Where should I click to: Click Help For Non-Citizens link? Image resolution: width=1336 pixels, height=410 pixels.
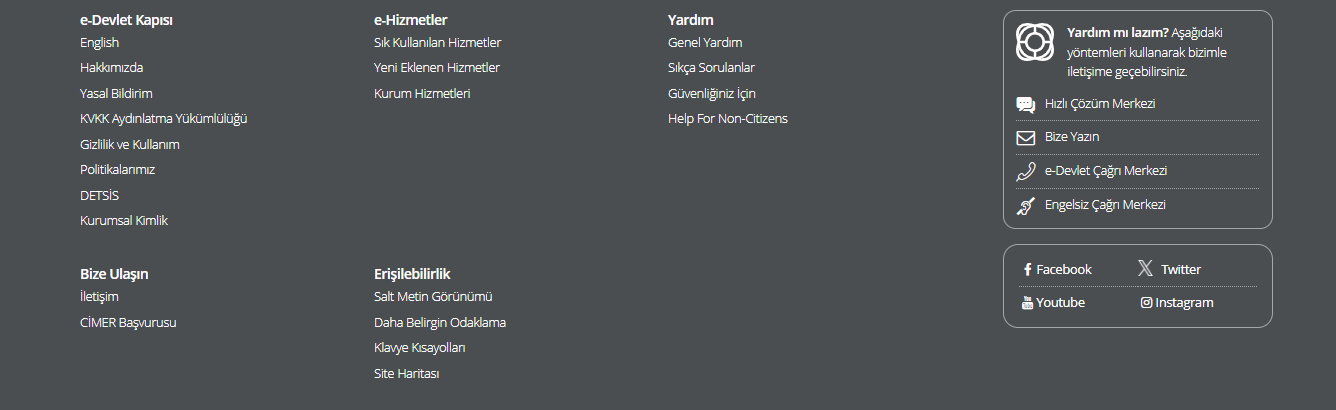click(727, 119)
